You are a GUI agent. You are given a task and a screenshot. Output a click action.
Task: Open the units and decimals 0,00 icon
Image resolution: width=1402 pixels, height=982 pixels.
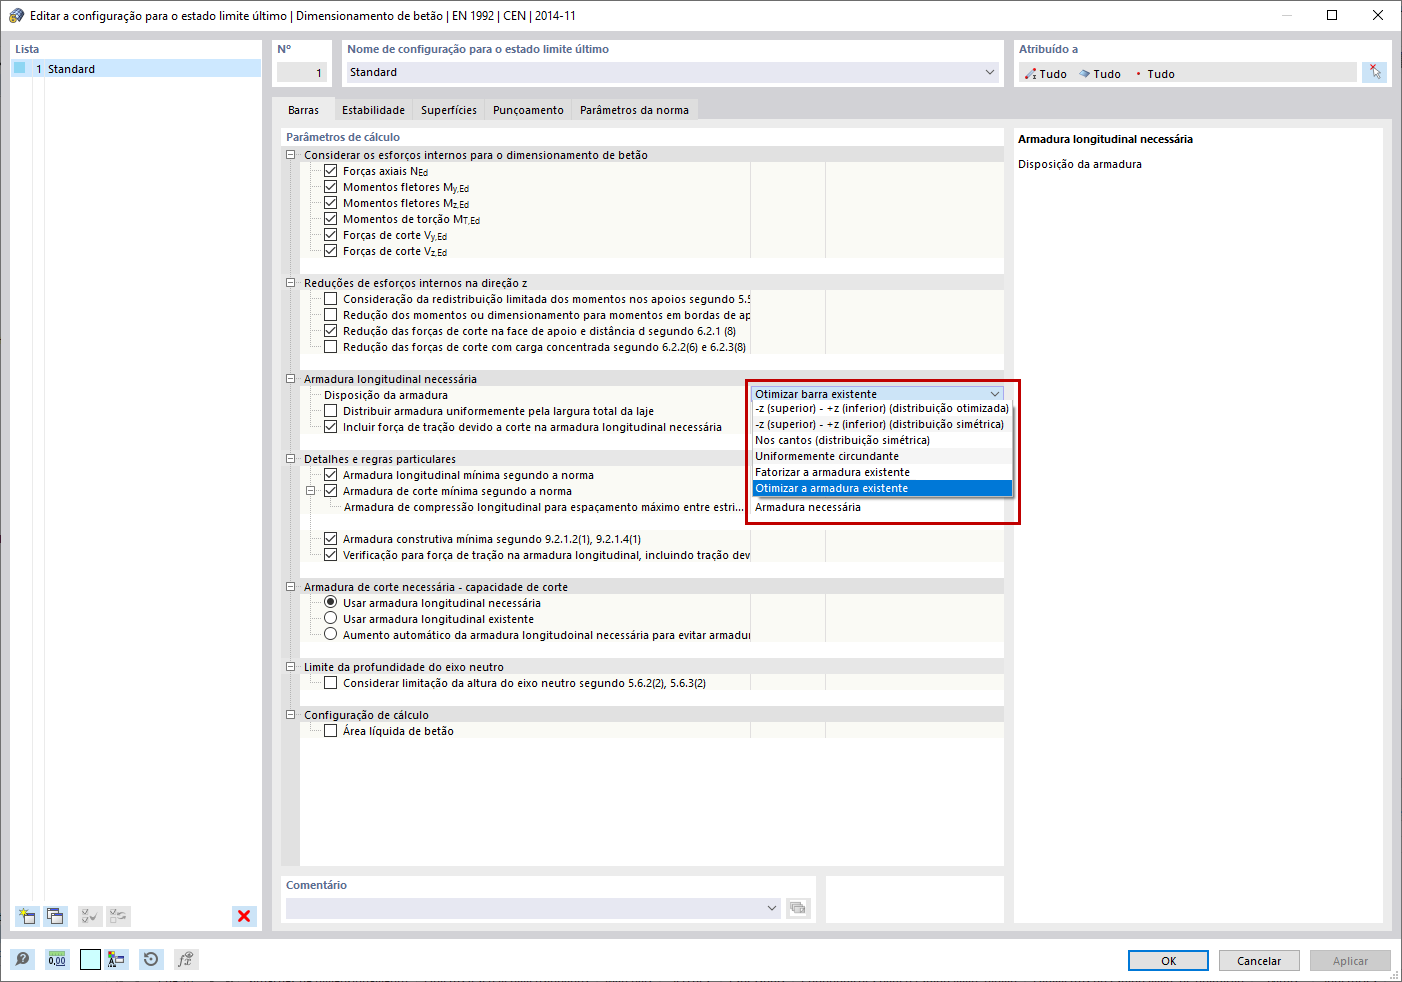(x=57, y=960)
